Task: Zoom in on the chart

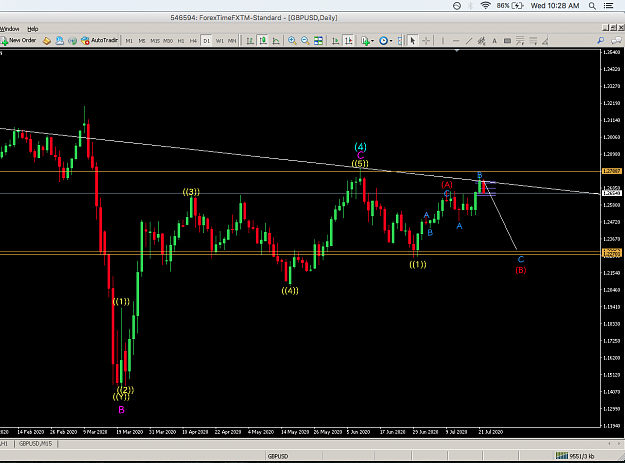Action: 292,41
